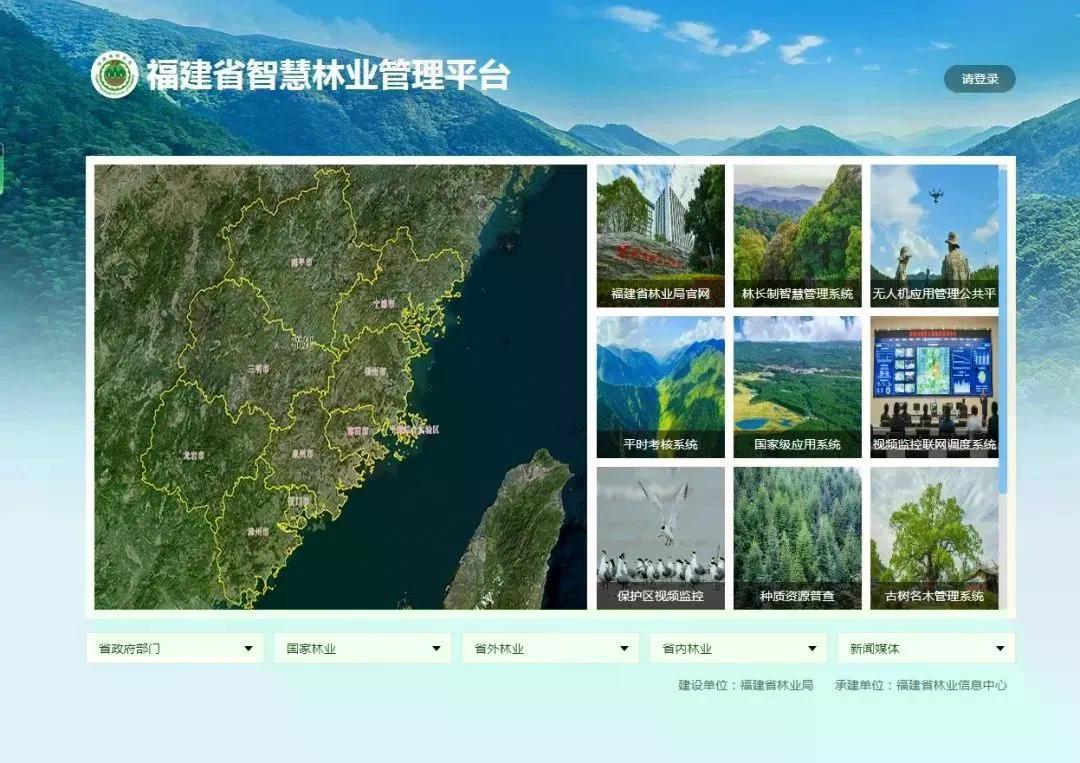Expand the 新闻媒体 dropdown
Viewport: 1080px width, 763px height.
[926, 648]
